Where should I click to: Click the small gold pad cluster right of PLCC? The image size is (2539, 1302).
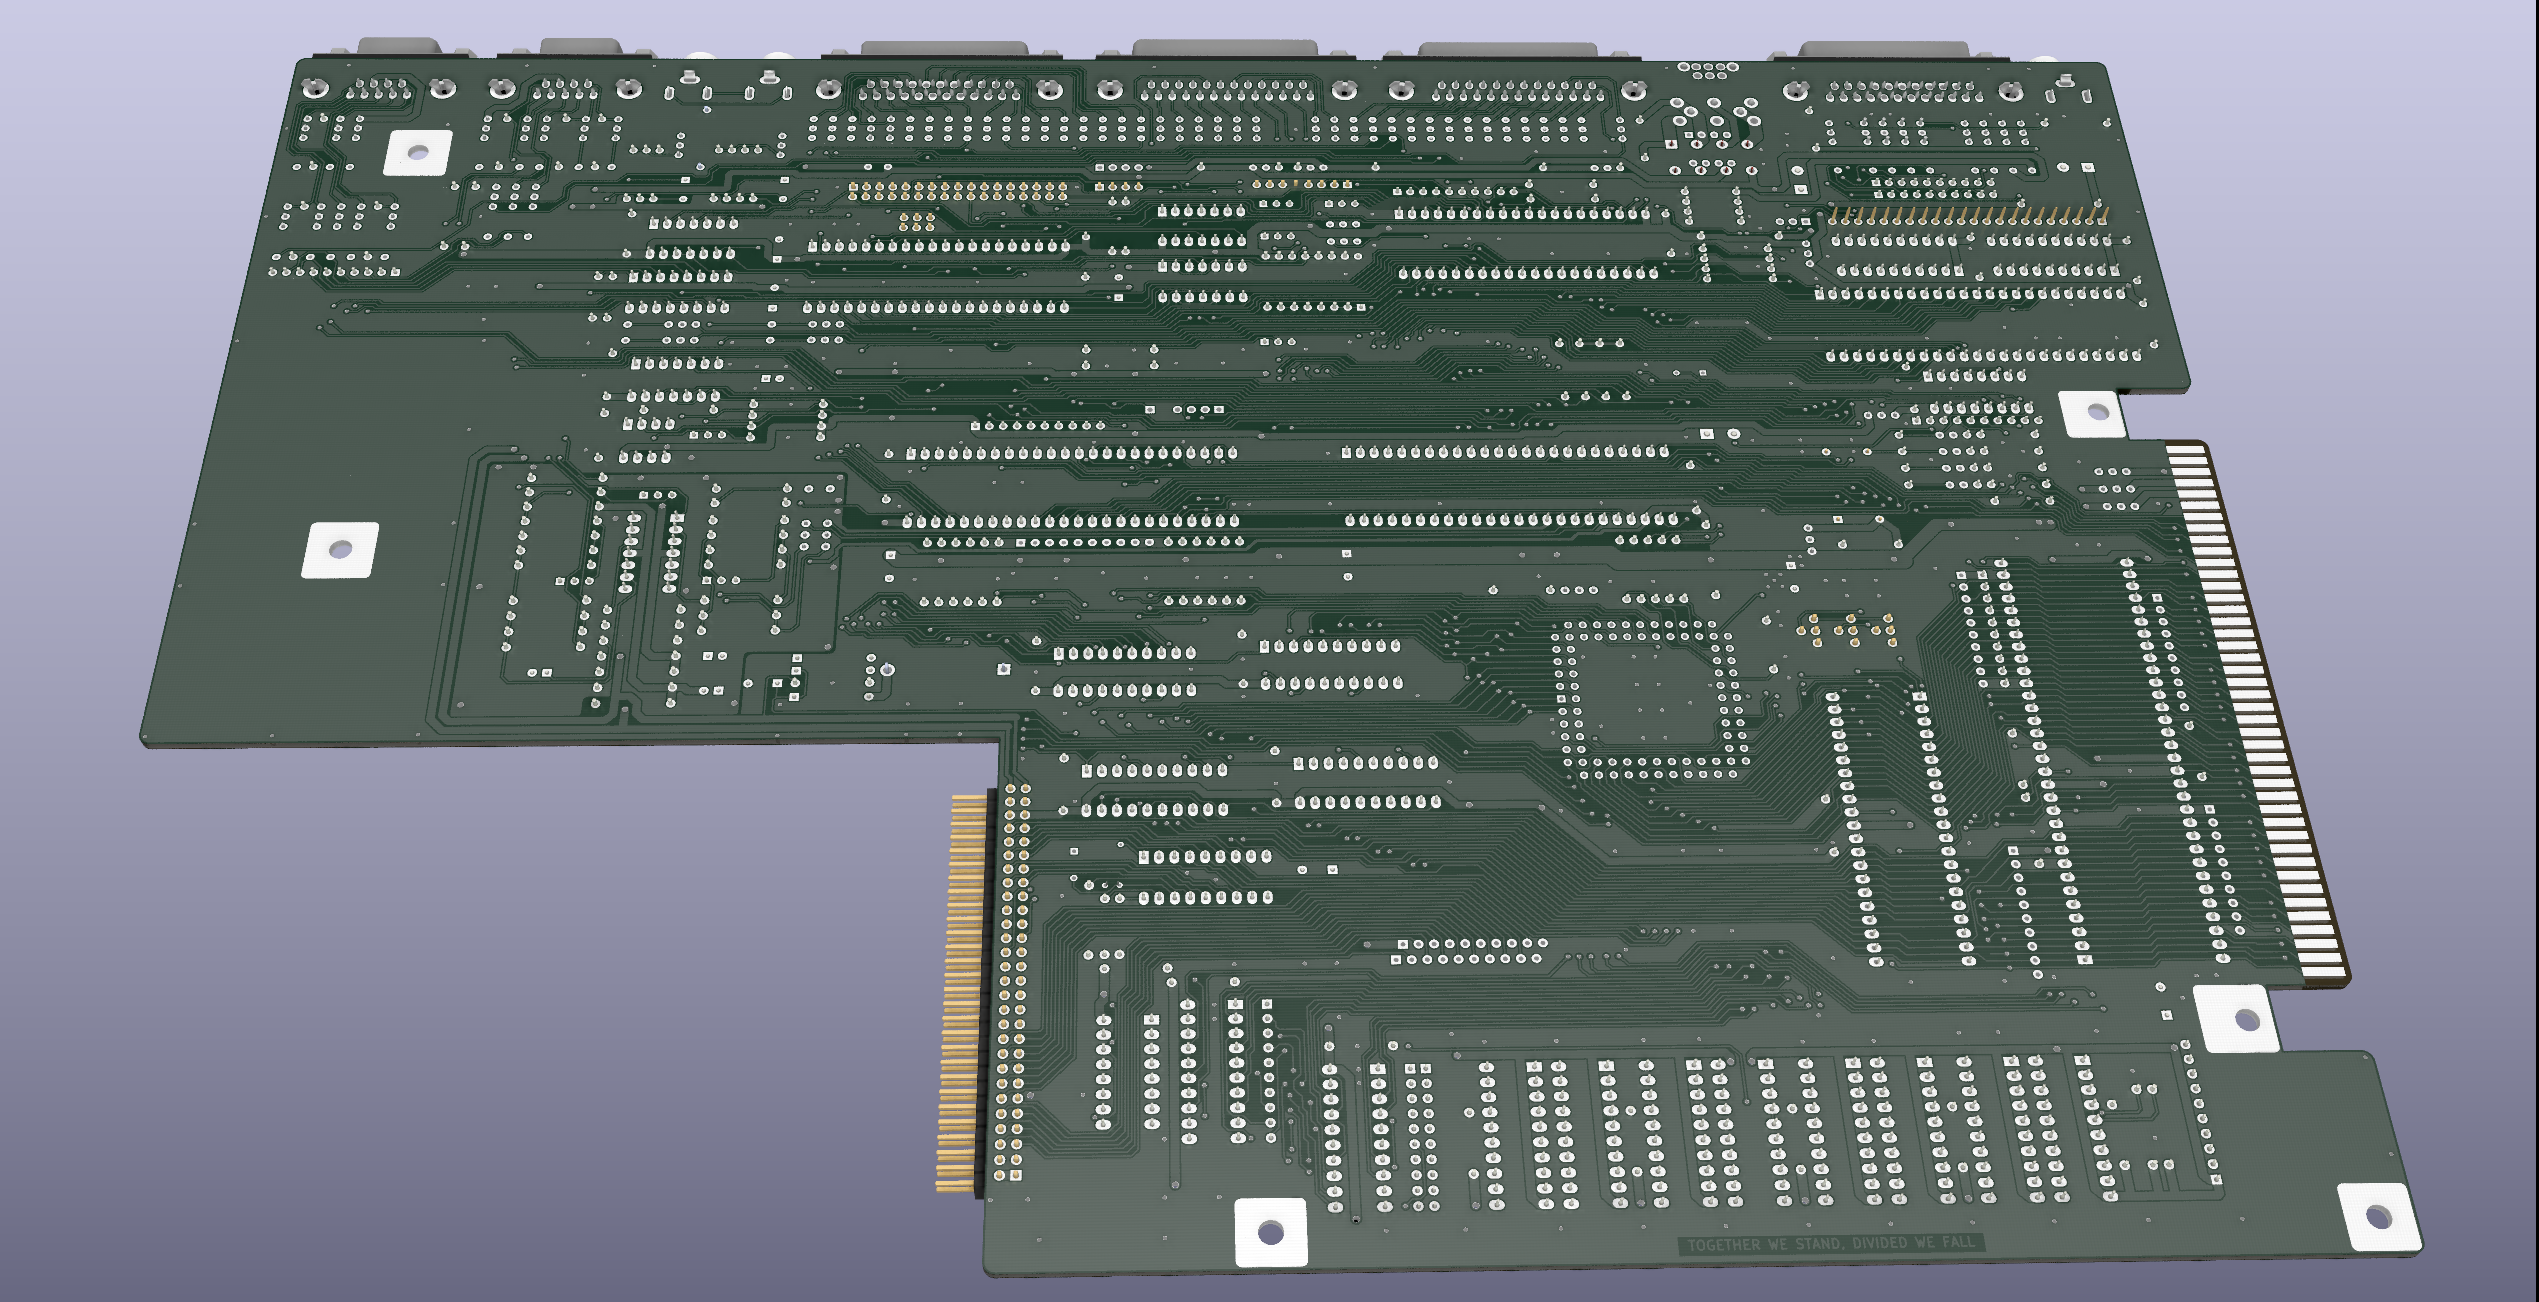pos(1850,628)
